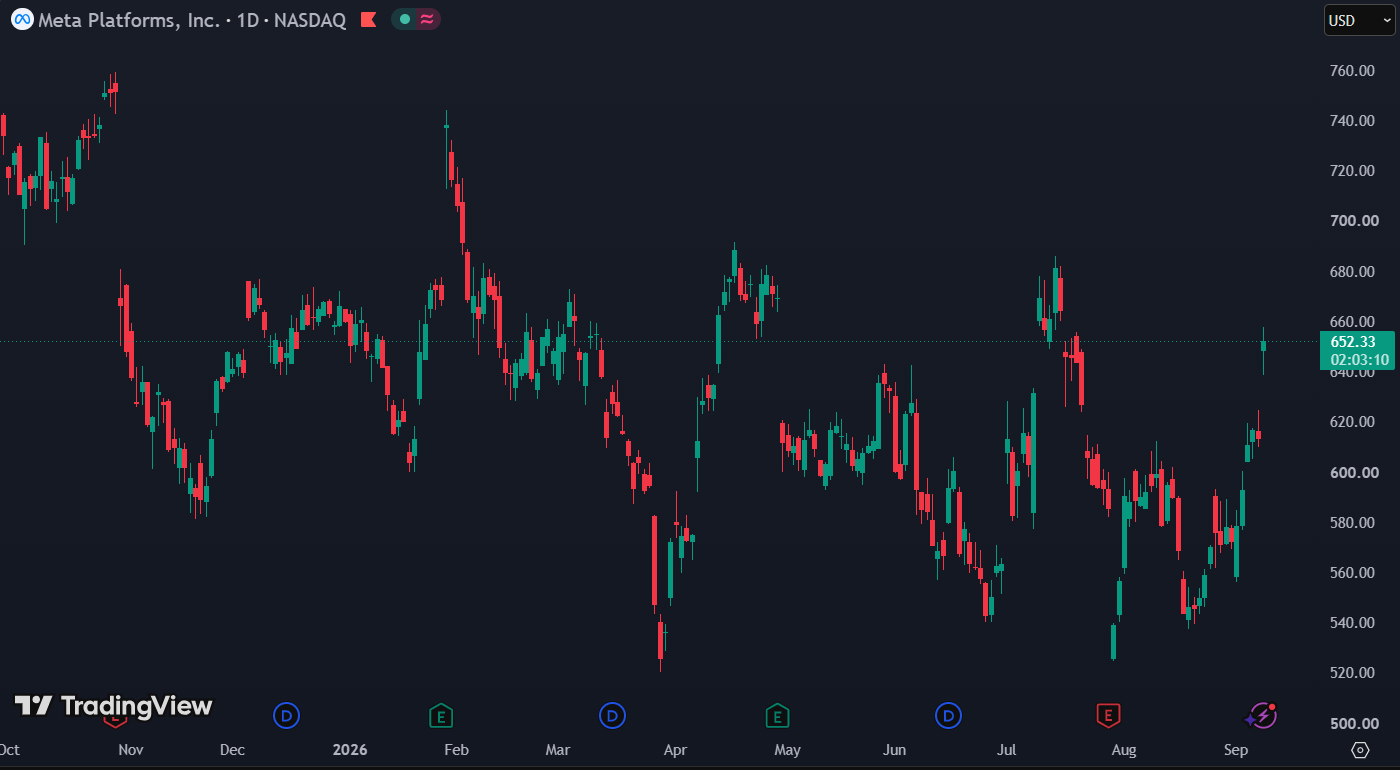Click the 600.00 price axis label
The height and width of the screenshot is (770, 1400).
tap(1355, 472)
